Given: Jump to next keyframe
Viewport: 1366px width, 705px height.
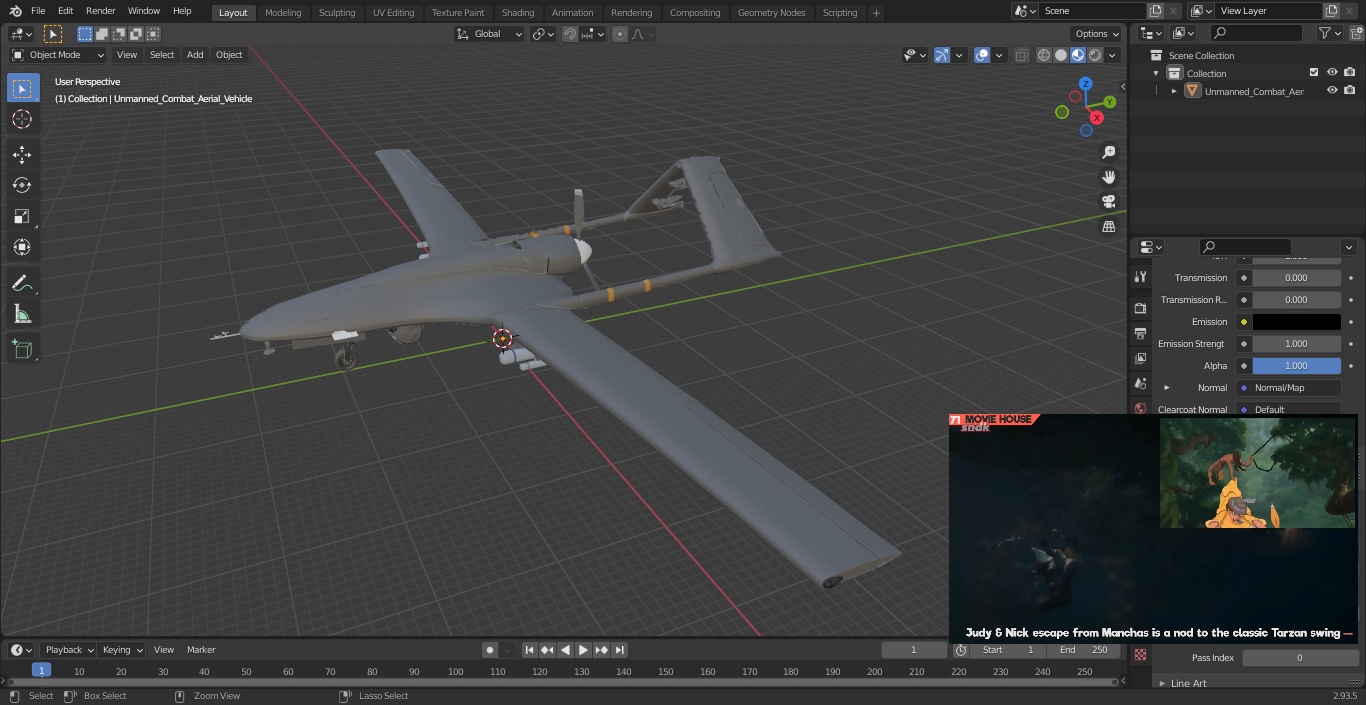Looking at the screenshot, I should pyautogui.click(x=602, y=650).
